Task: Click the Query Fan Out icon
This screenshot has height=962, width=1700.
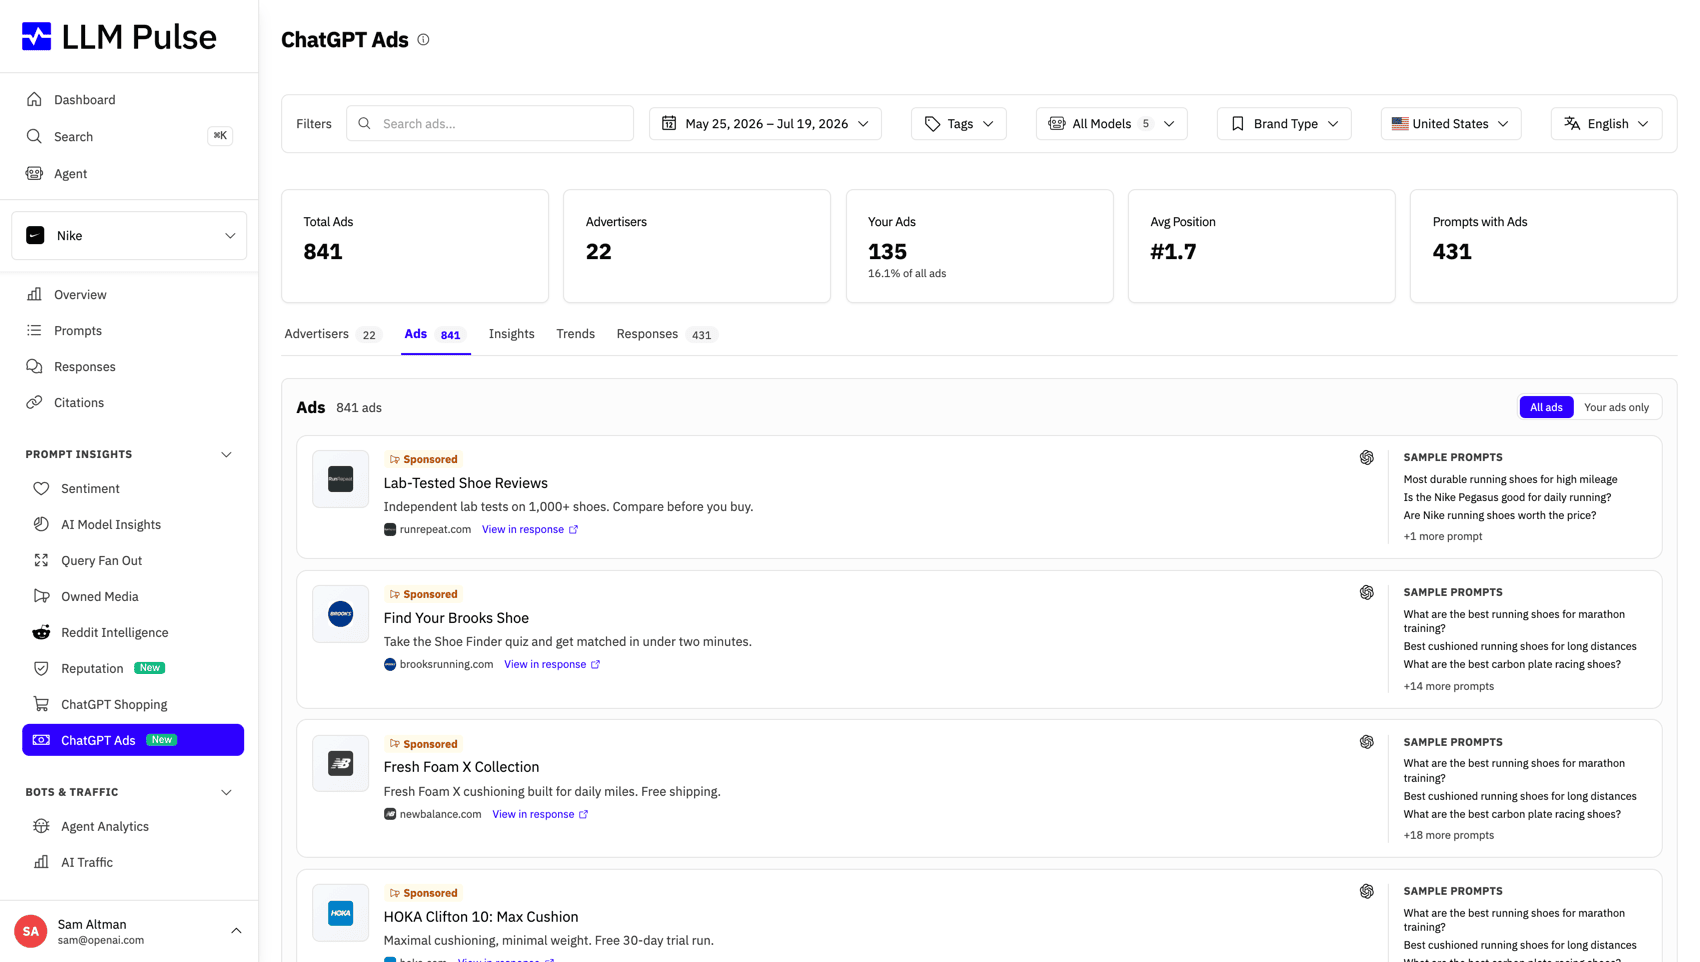Action: tap(41, 560)
